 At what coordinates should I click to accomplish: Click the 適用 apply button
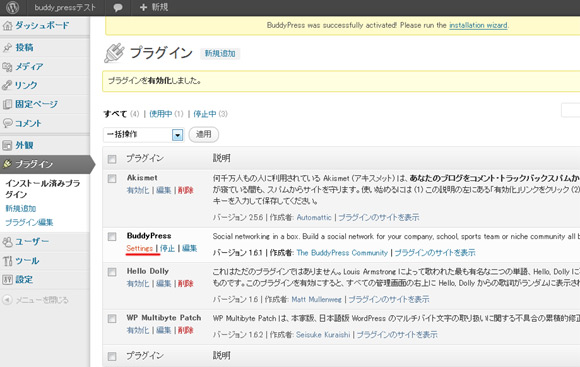coord(204,134)
